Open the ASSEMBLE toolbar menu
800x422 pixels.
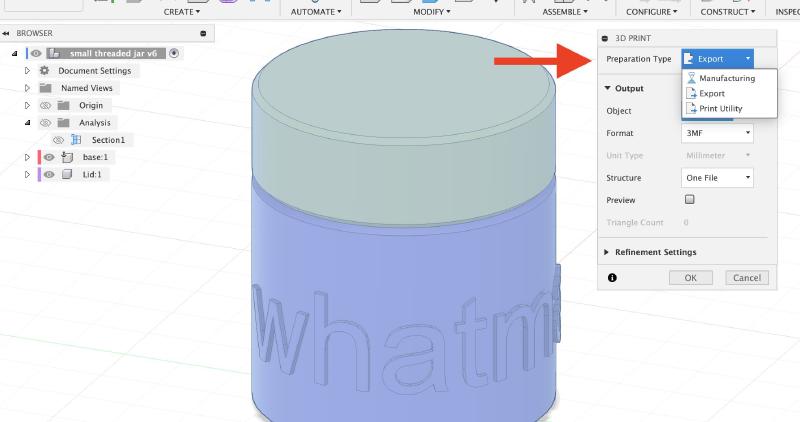[x=565, y=12]
